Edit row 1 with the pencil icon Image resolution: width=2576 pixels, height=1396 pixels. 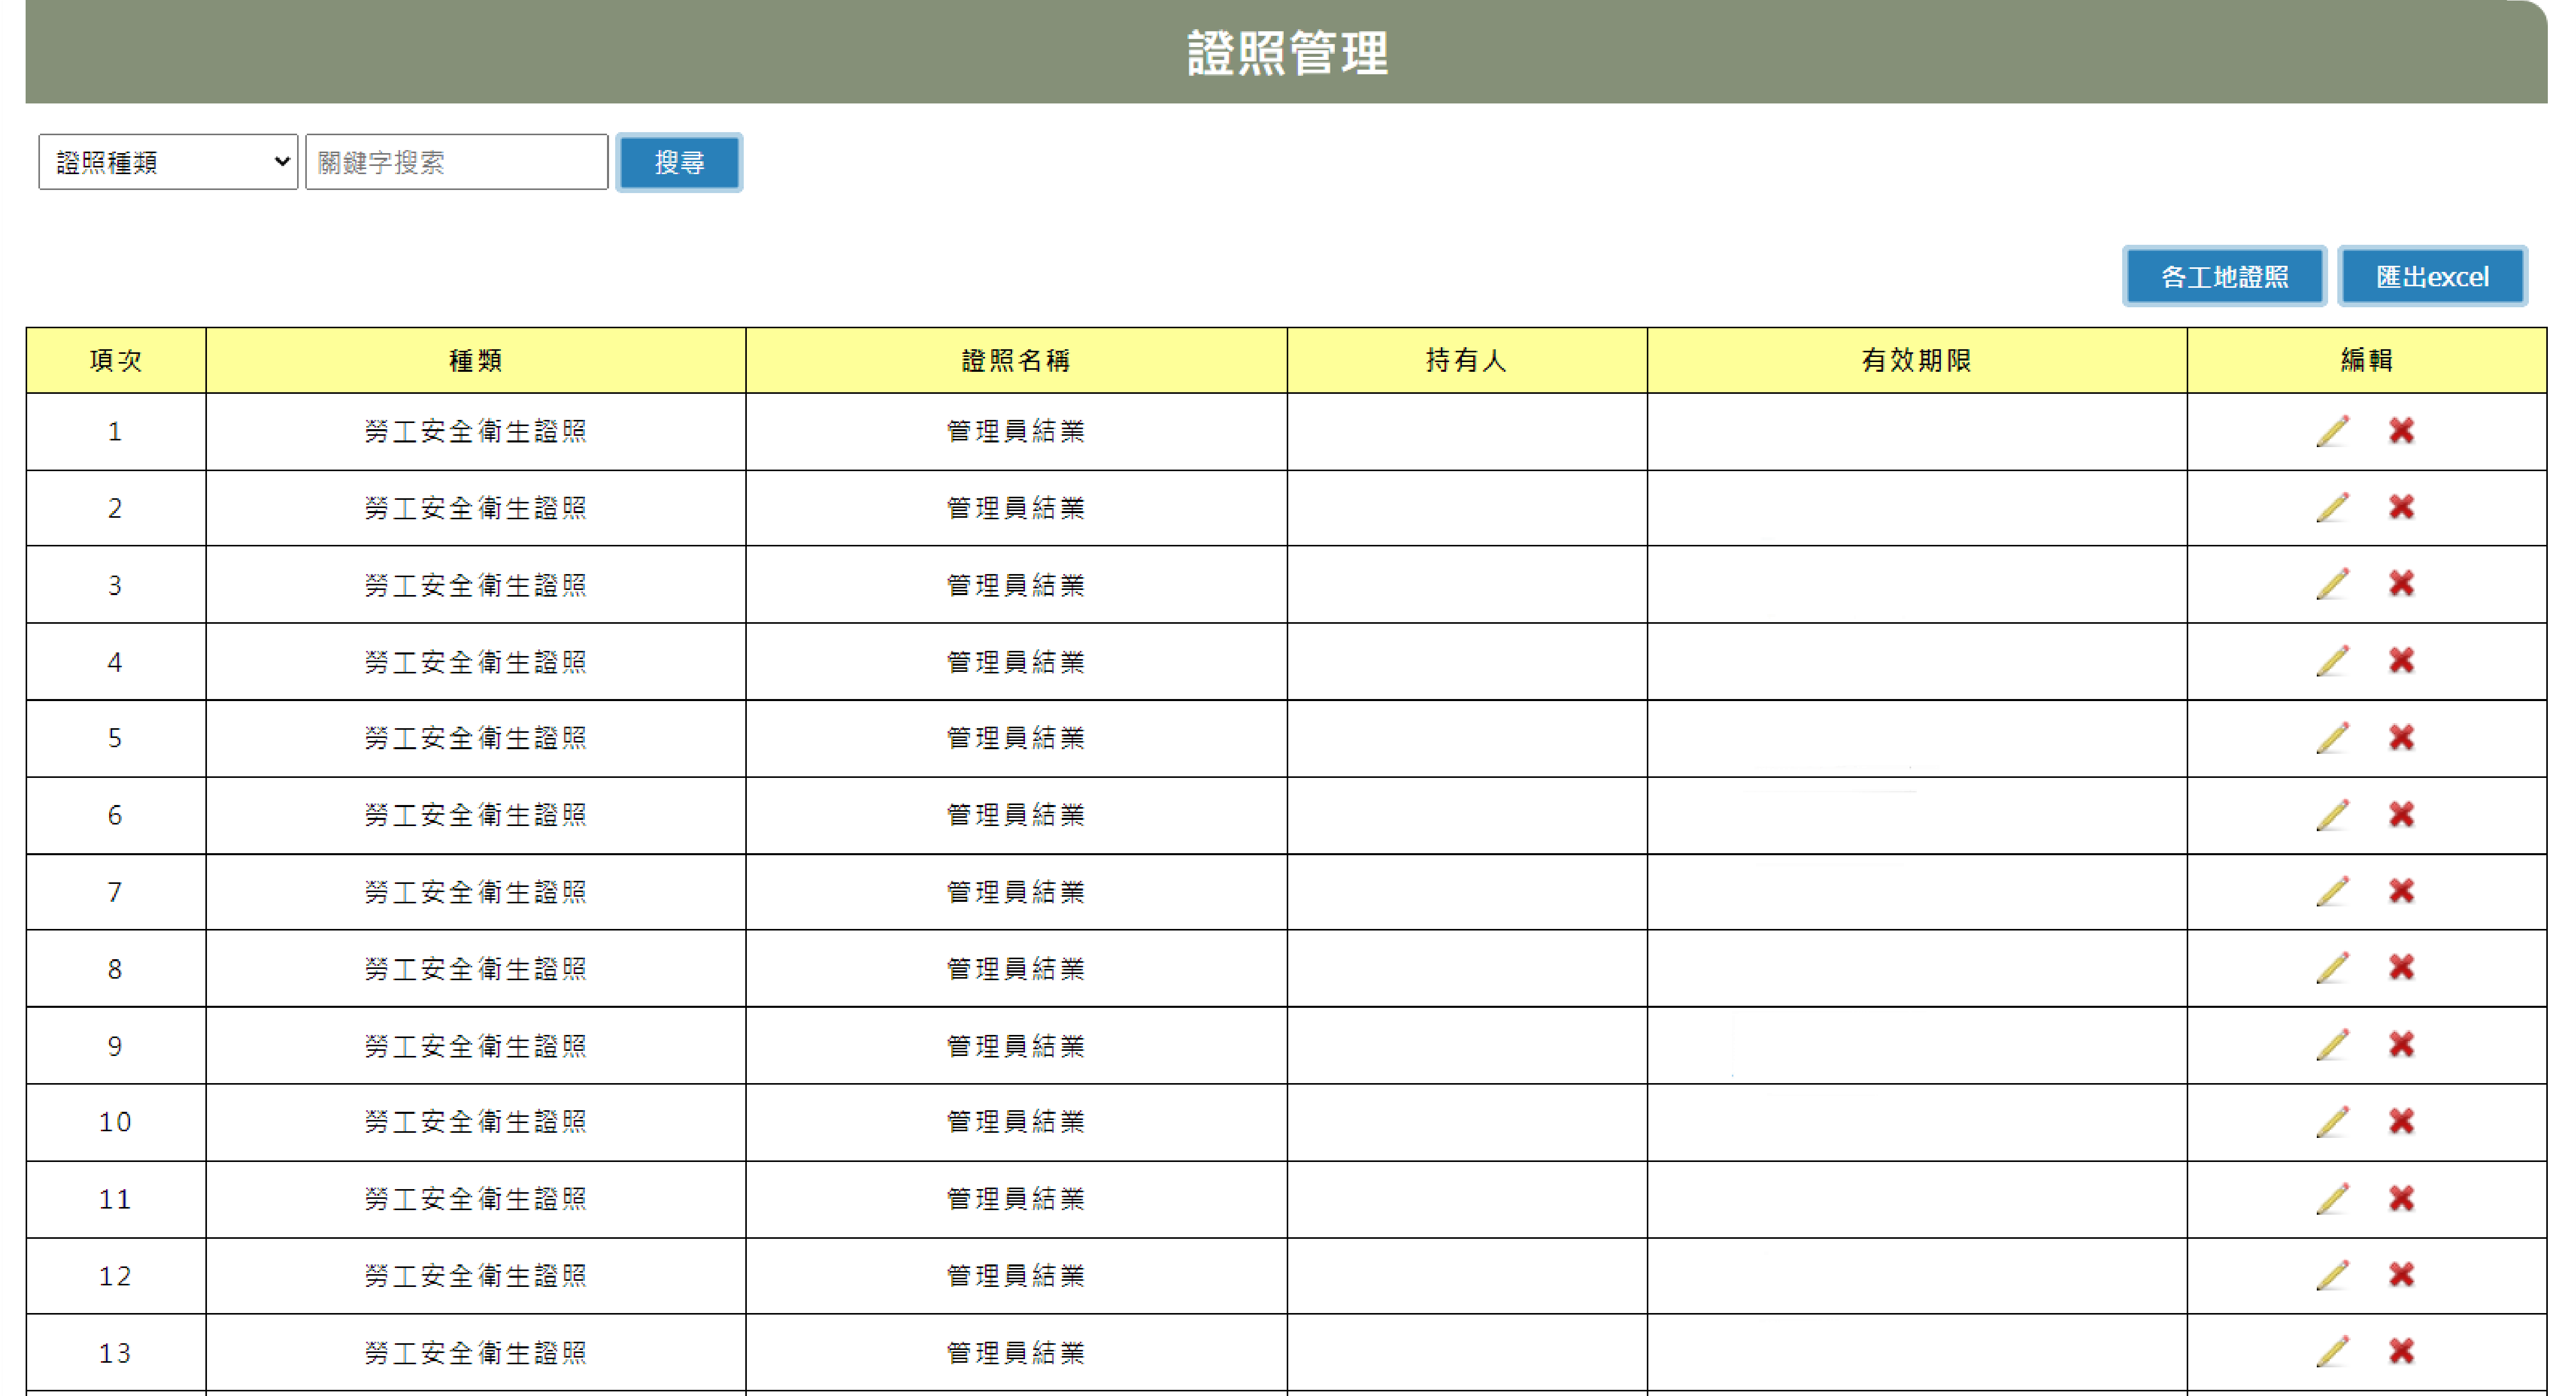(2332, 431)
